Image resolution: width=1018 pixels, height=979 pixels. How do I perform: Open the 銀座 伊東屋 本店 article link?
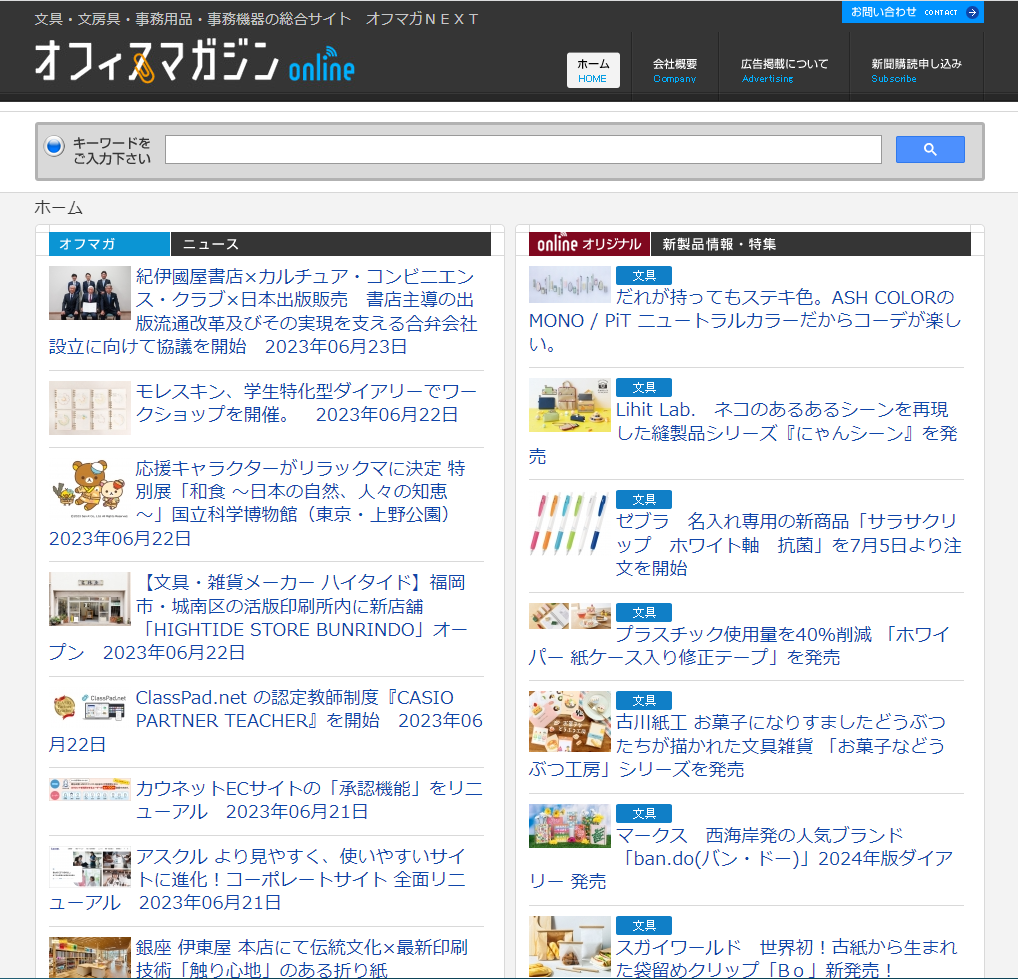301,959
